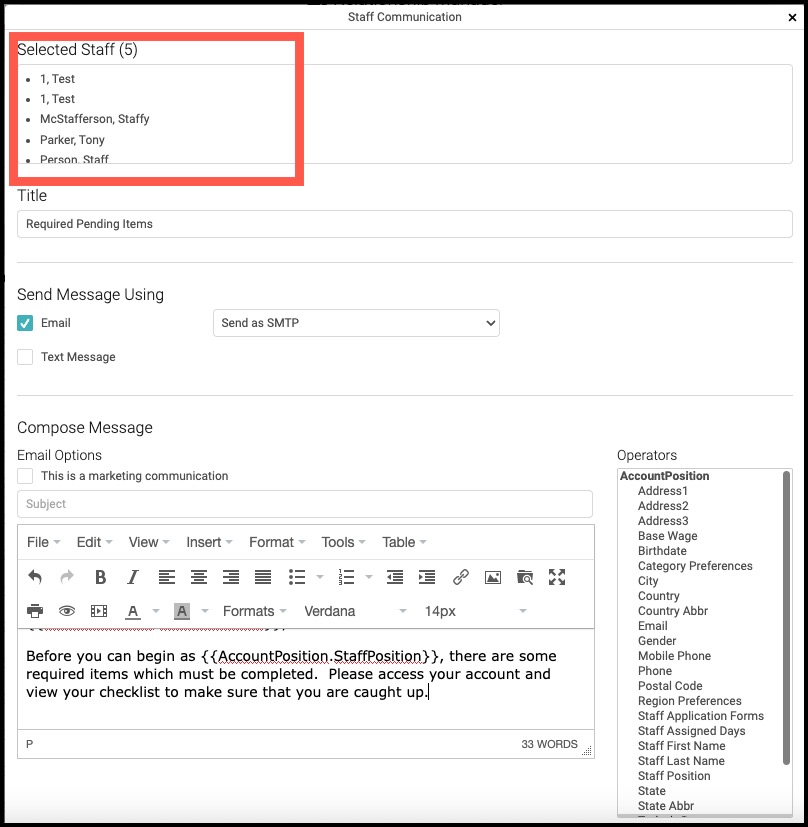
Task: Open the File menu
Action: pos(43,542)
